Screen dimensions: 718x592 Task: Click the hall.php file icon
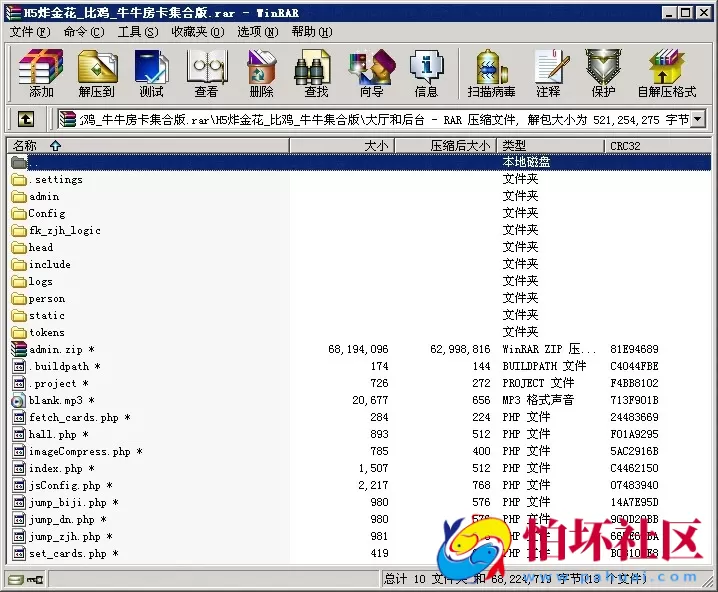[x=19, y=434]
